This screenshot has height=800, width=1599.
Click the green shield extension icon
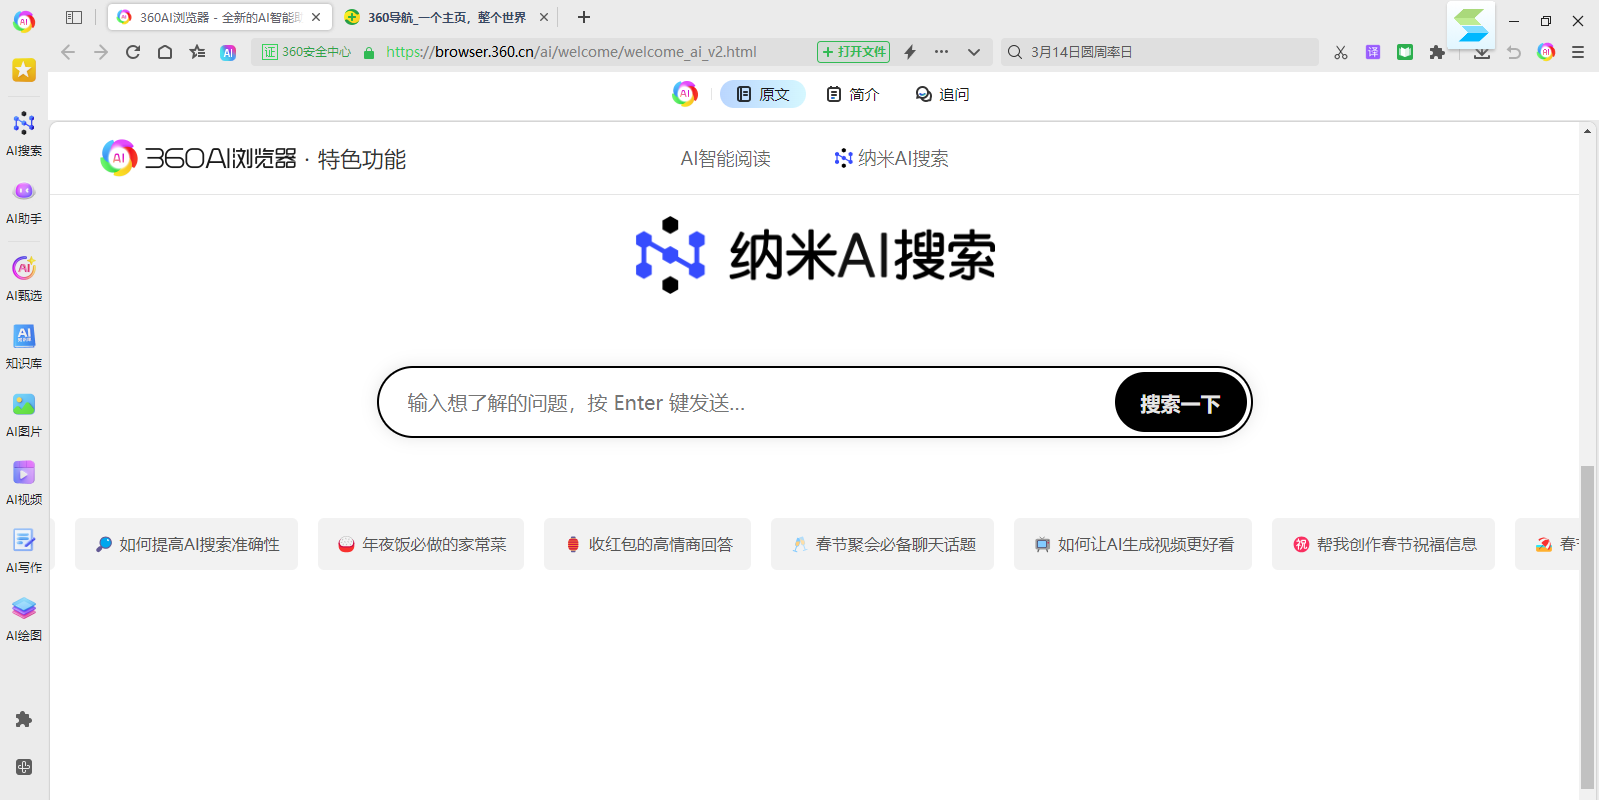click(x=1405, y=52)
